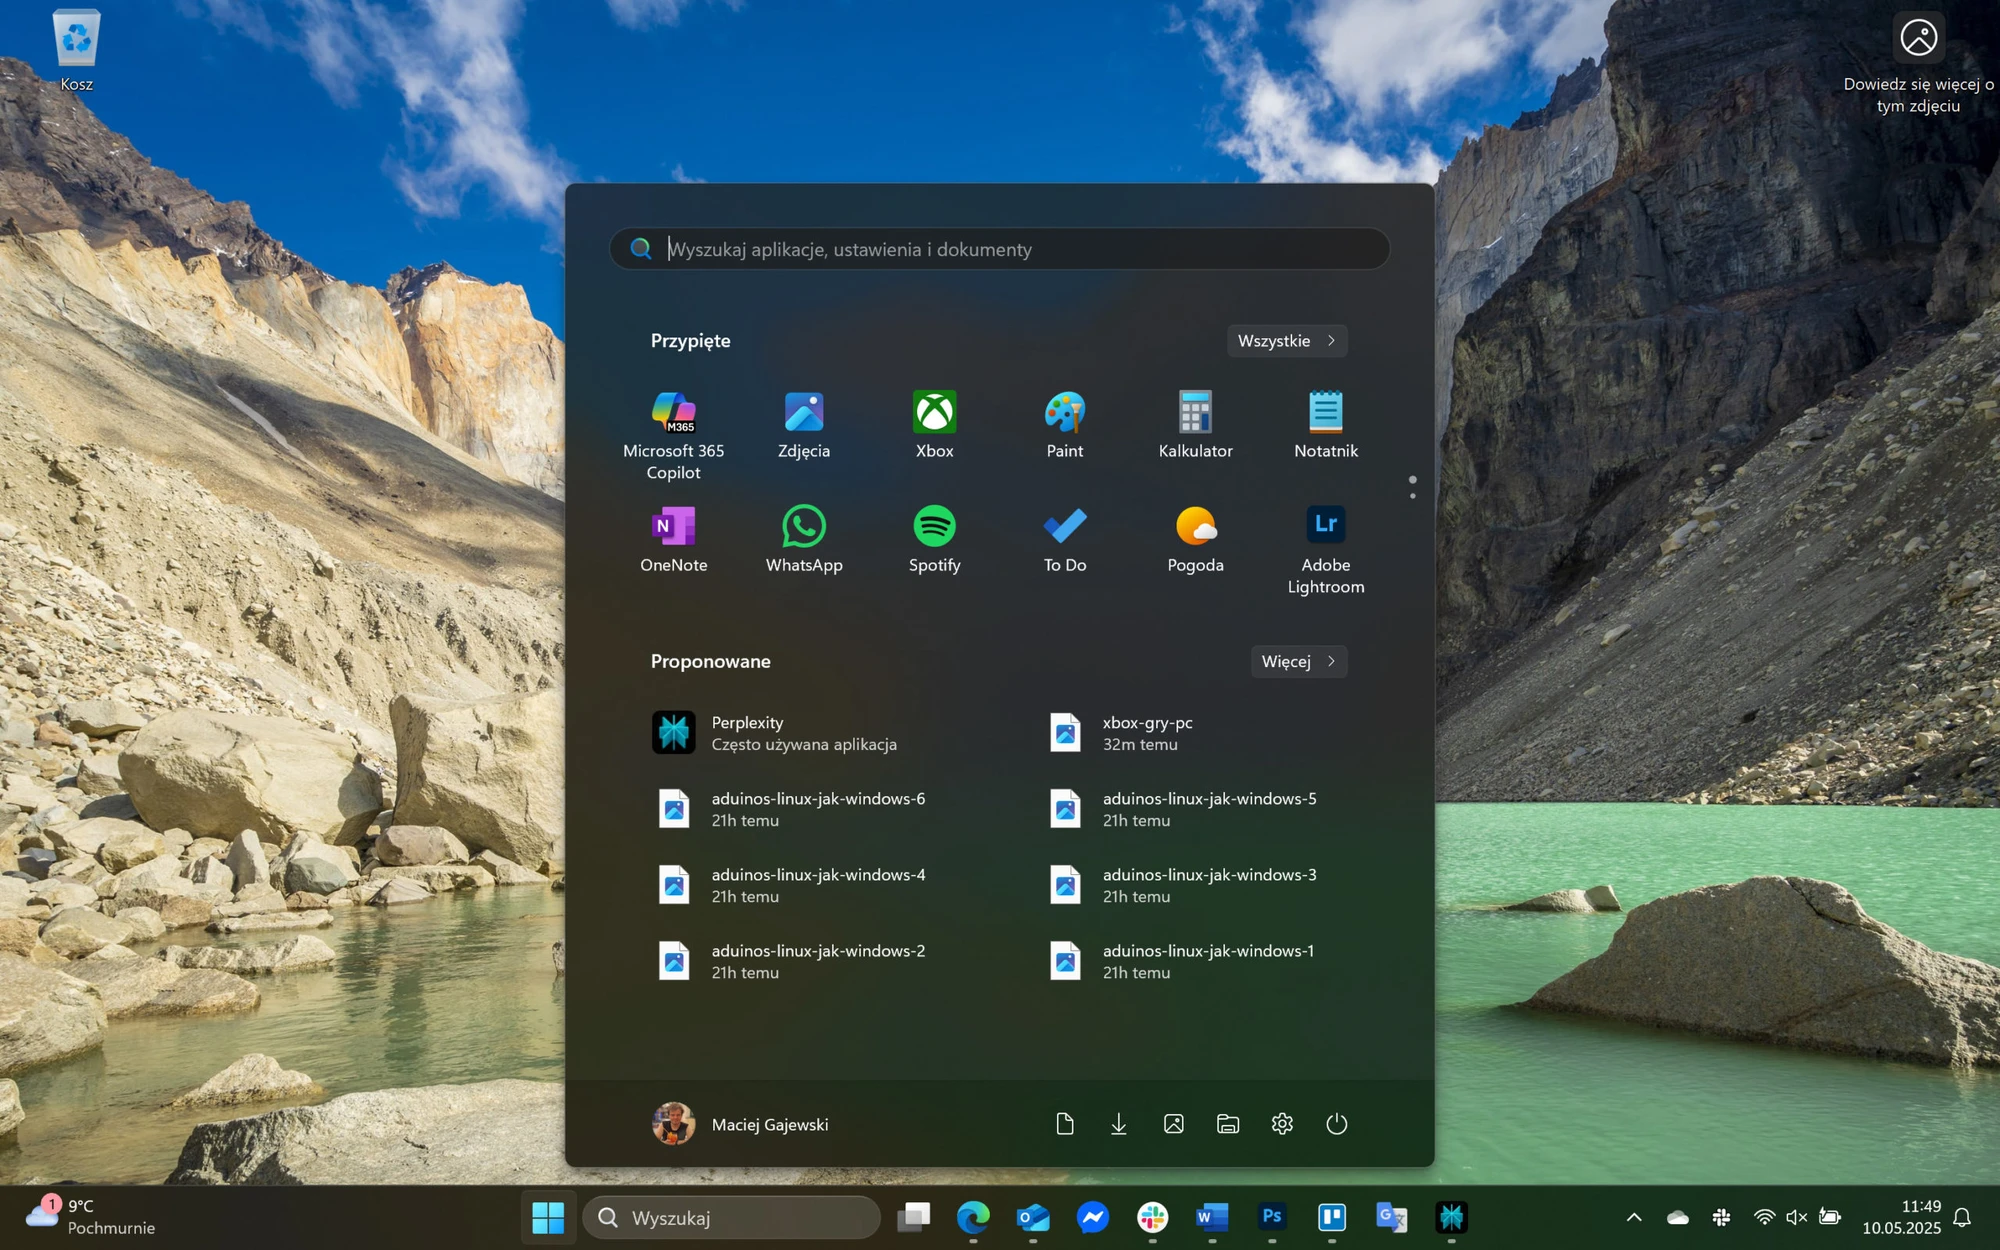This screenshot has height=1250, width=2000.
Task: Open the weather widget showing 9°C Pochmurnie
Action: [x=90, y=1216]
